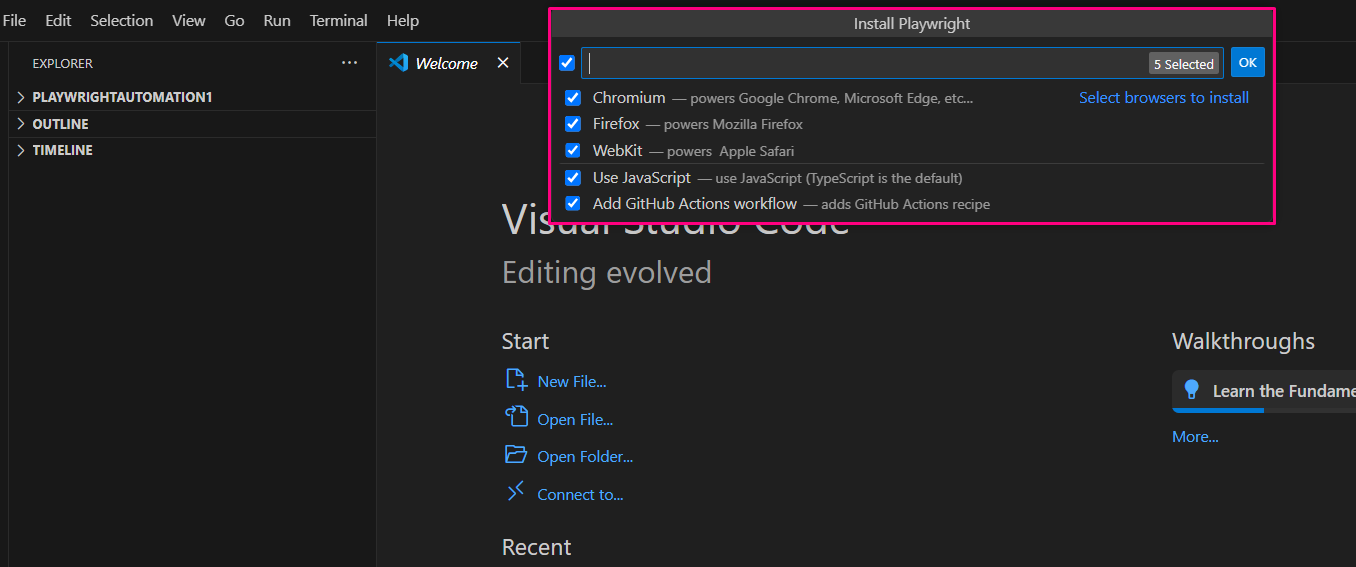
Task: Open the Learn the Fundamentals walkthrough
Action: (1264, 391)
